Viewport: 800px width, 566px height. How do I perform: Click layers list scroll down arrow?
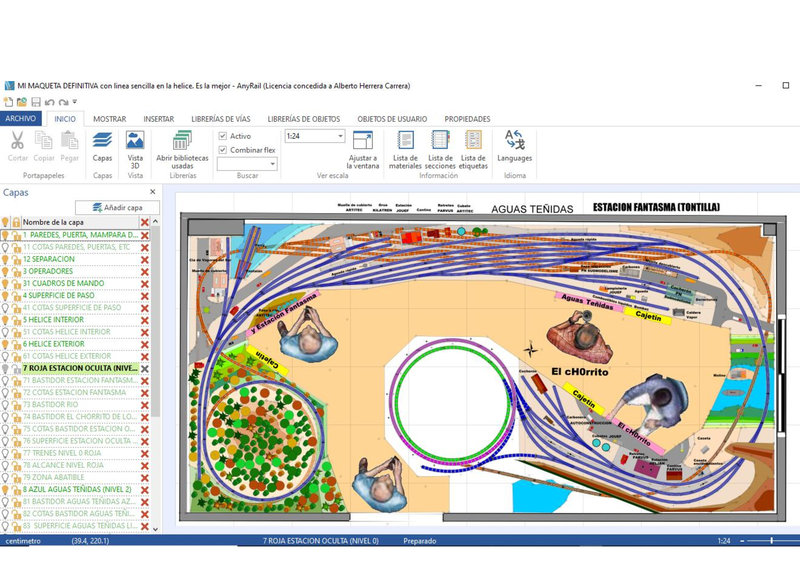pyautogui.click(x=156, y=529)
